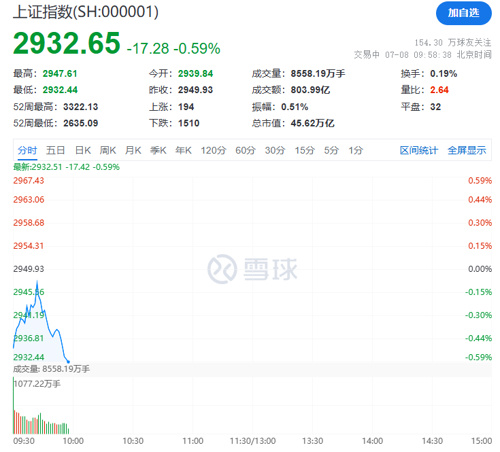The width and height of the screenshot is (500, 452).
Task: Switch to the 周K tab
Action: pos(108,150)
